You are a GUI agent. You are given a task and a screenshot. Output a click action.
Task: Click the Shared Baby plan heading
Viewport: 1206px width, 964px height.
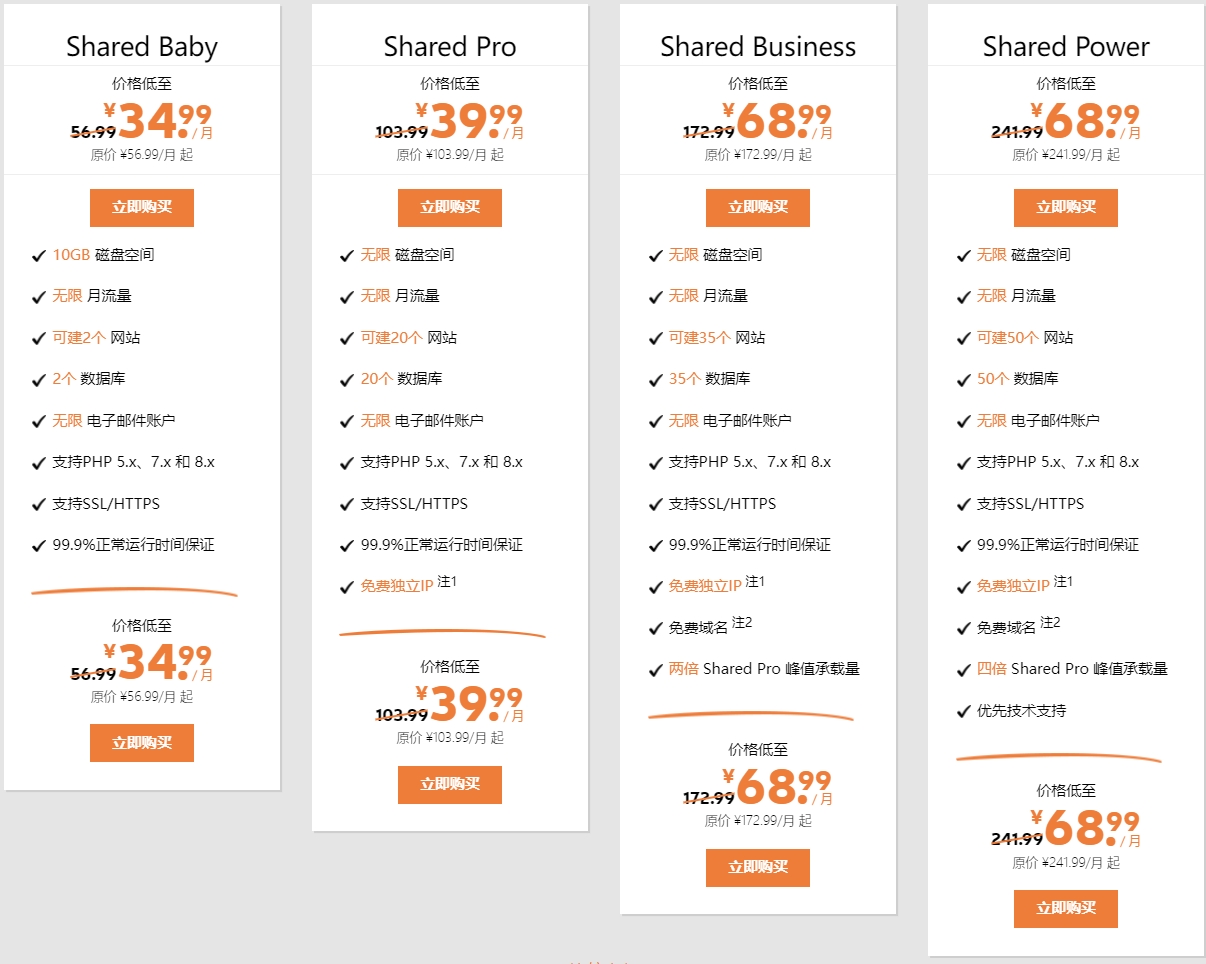click(x=141, y=47)
